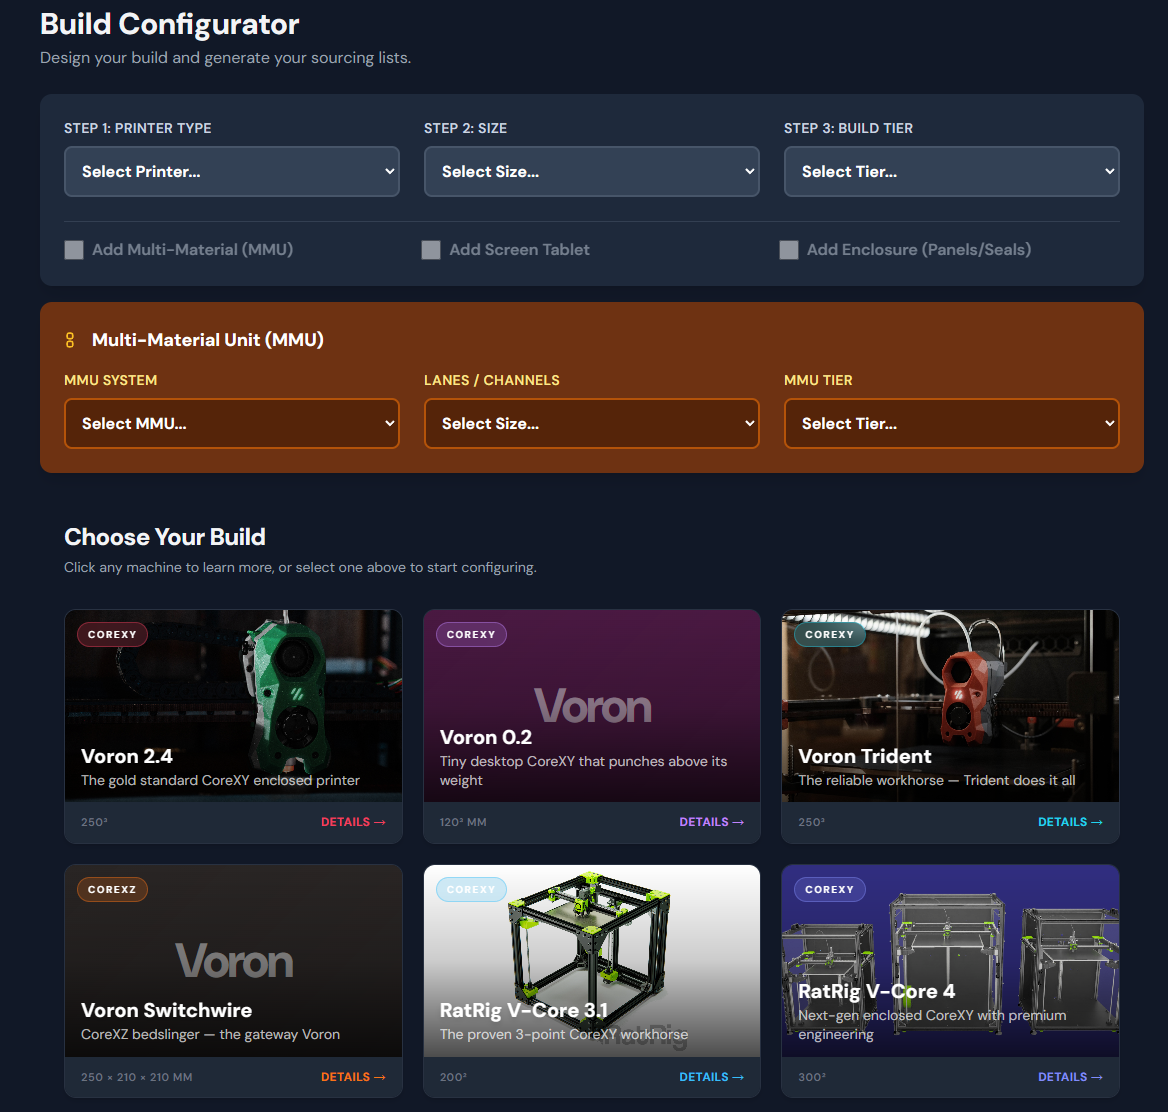1168x1112 pixels.
Task: Click the 'LANES / CHANNELS' label
Action: pyautogui.click(x=492, y=380)
